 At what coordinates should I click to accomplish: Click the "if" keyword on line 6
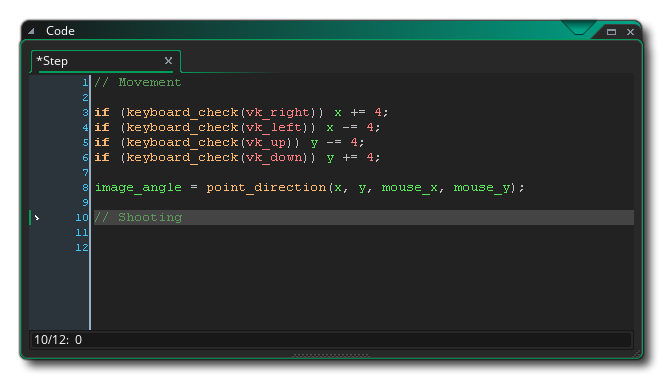[x=102, y=157]
